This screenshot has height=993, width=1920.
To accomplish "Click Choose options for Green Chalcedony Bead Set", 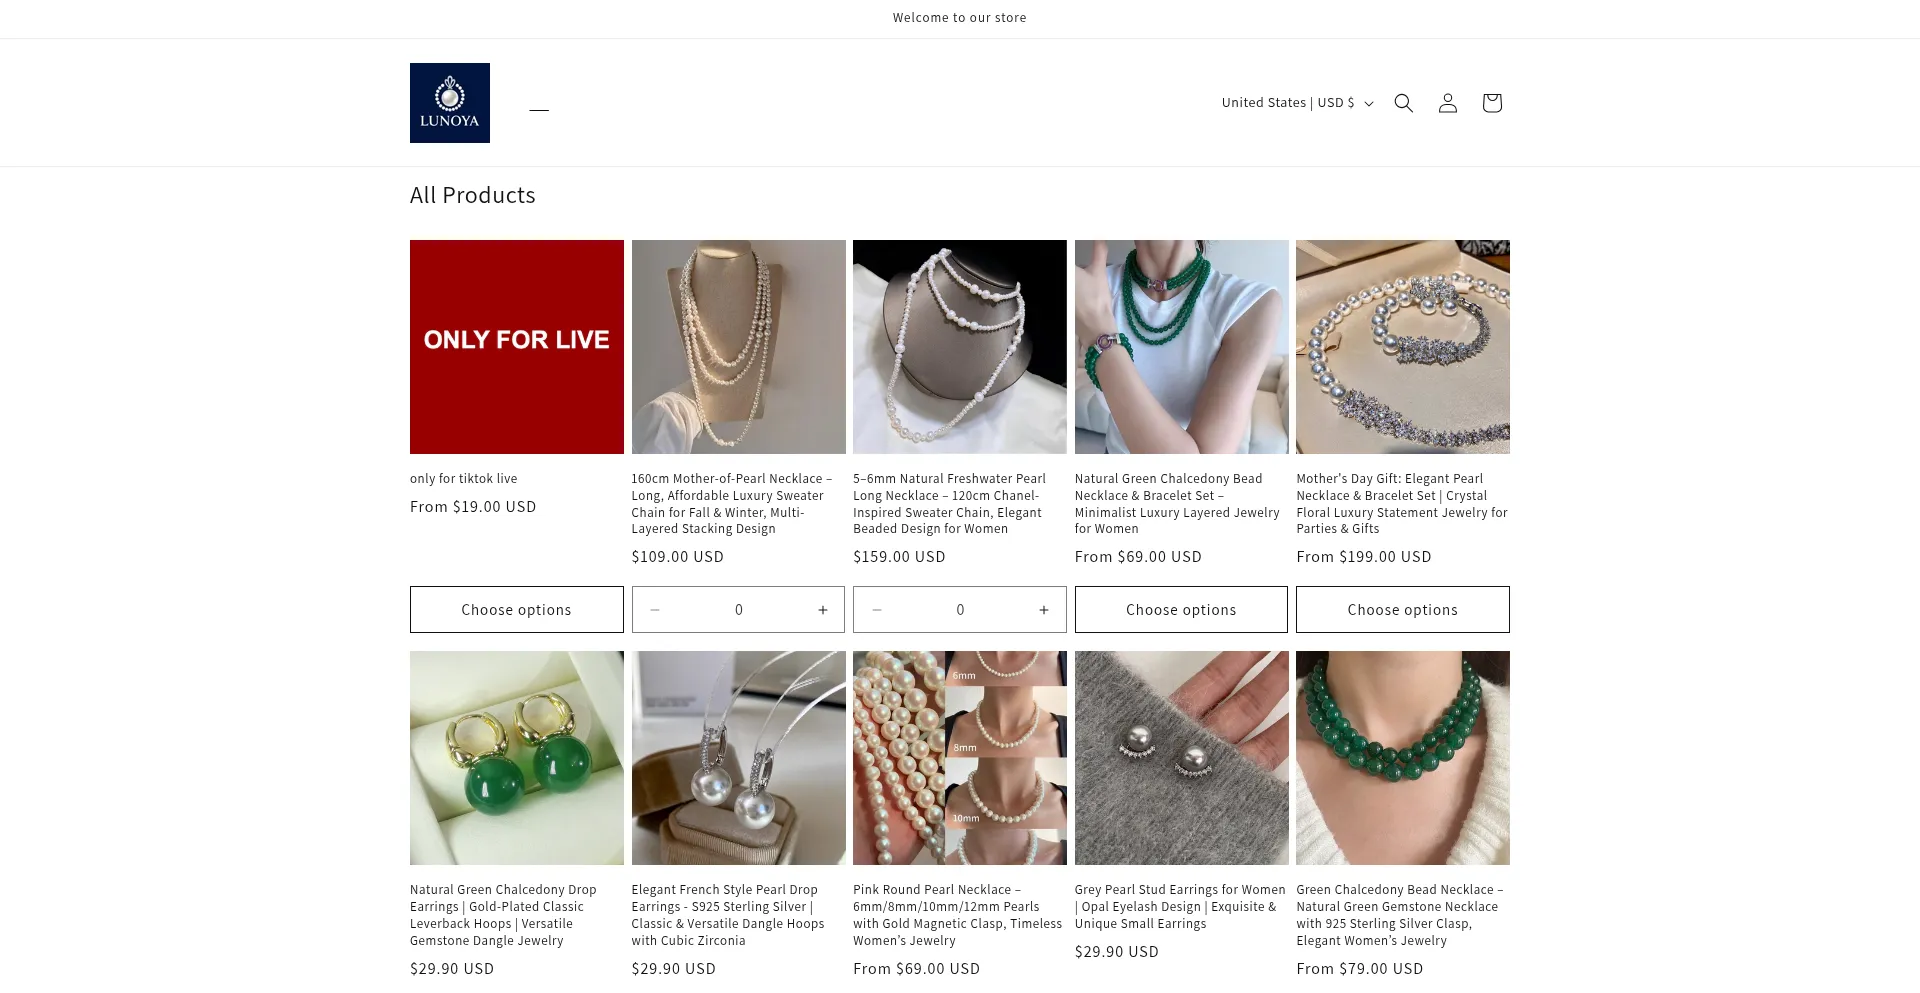I will click(1181, 609).
